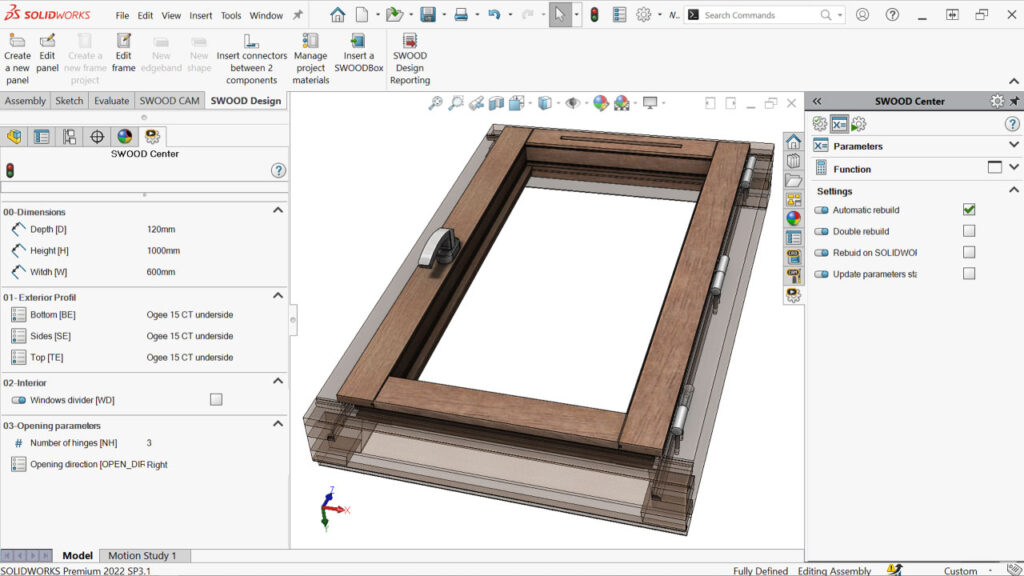
Task: Switch to the SWOOD CAM tab
Action: click(169, 101)
